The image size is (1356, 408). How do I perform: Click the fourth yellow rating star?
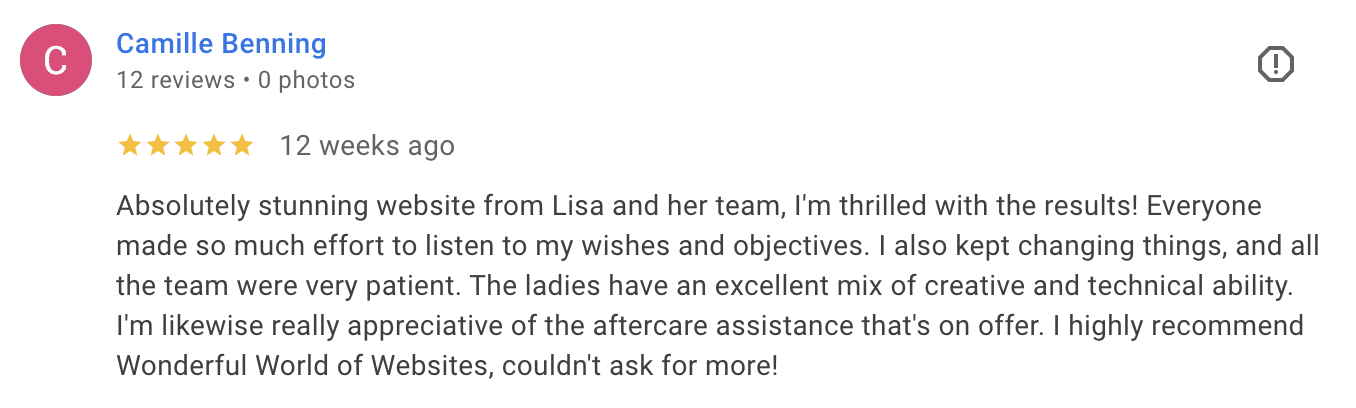pos(214,146)
